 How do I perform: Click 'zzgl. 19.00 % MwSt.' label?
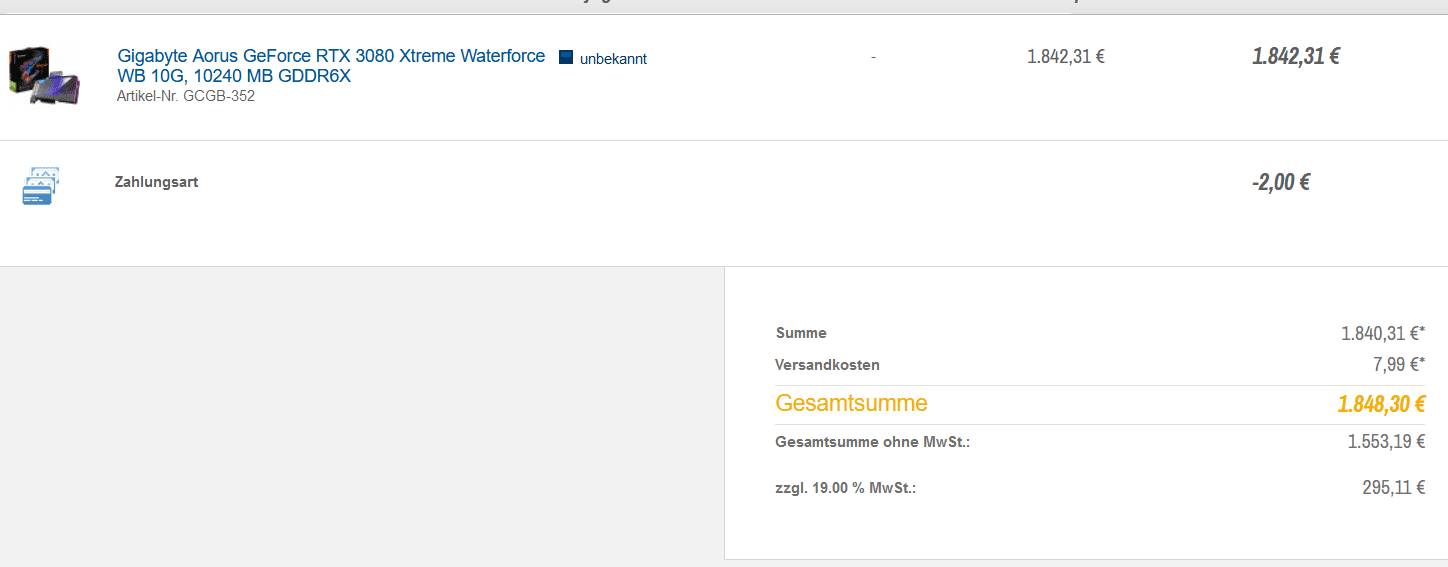(845, 488)
